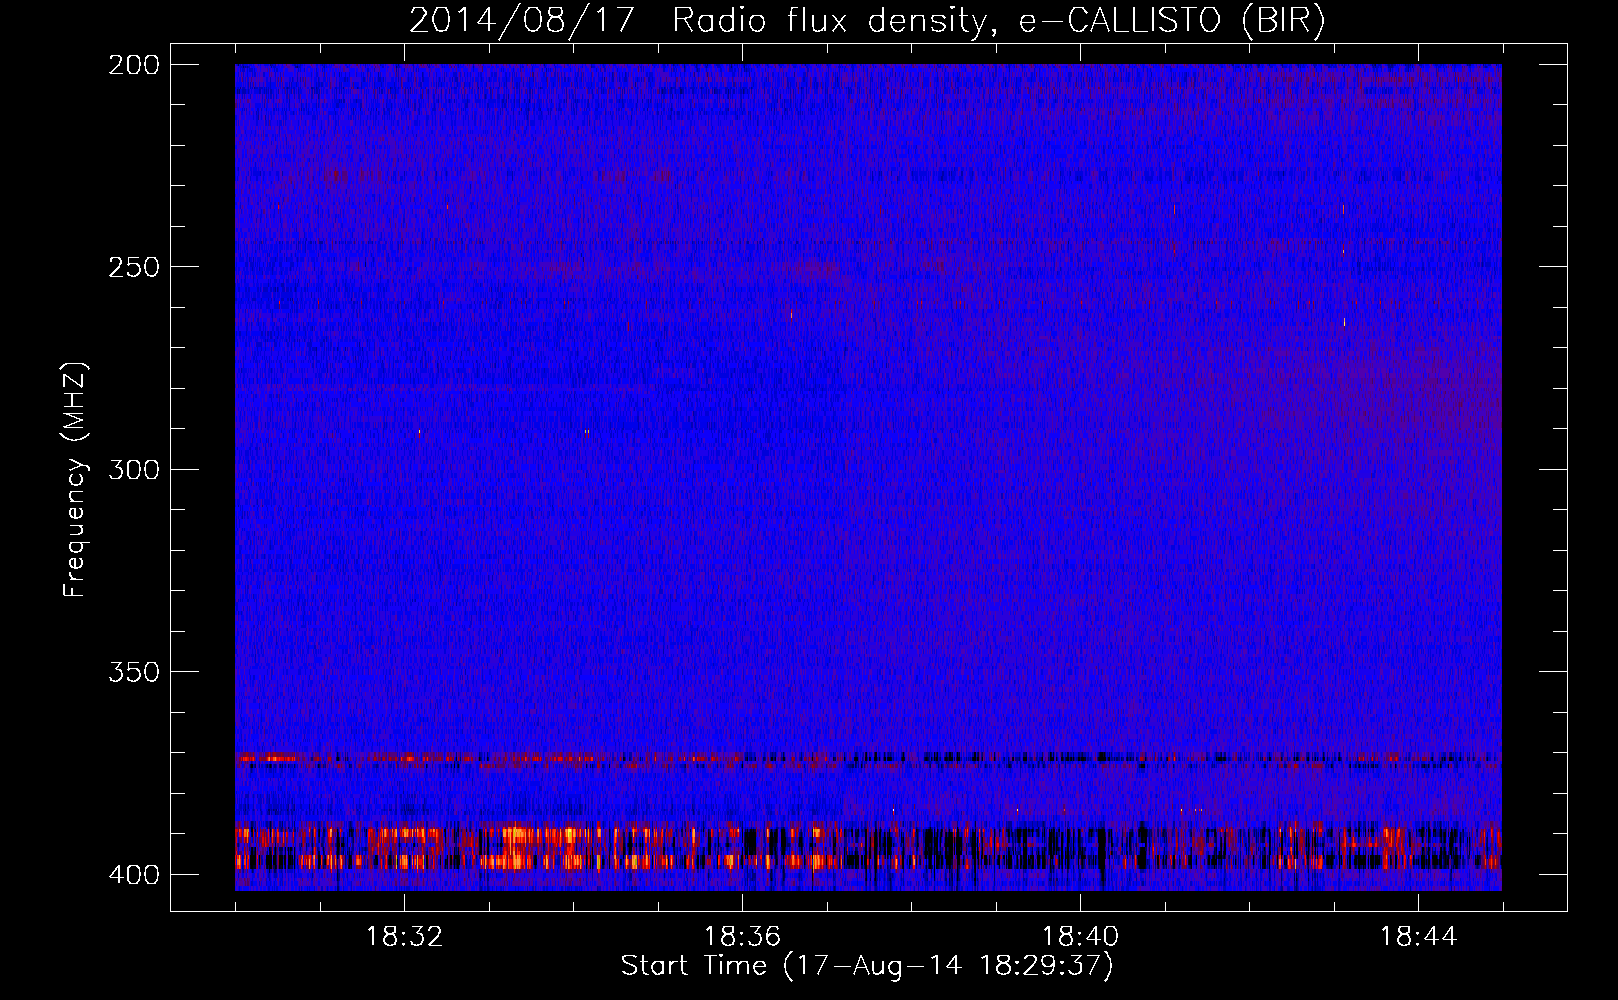
Task: Click the 18:32 time tick label
Action: point(404,937)
